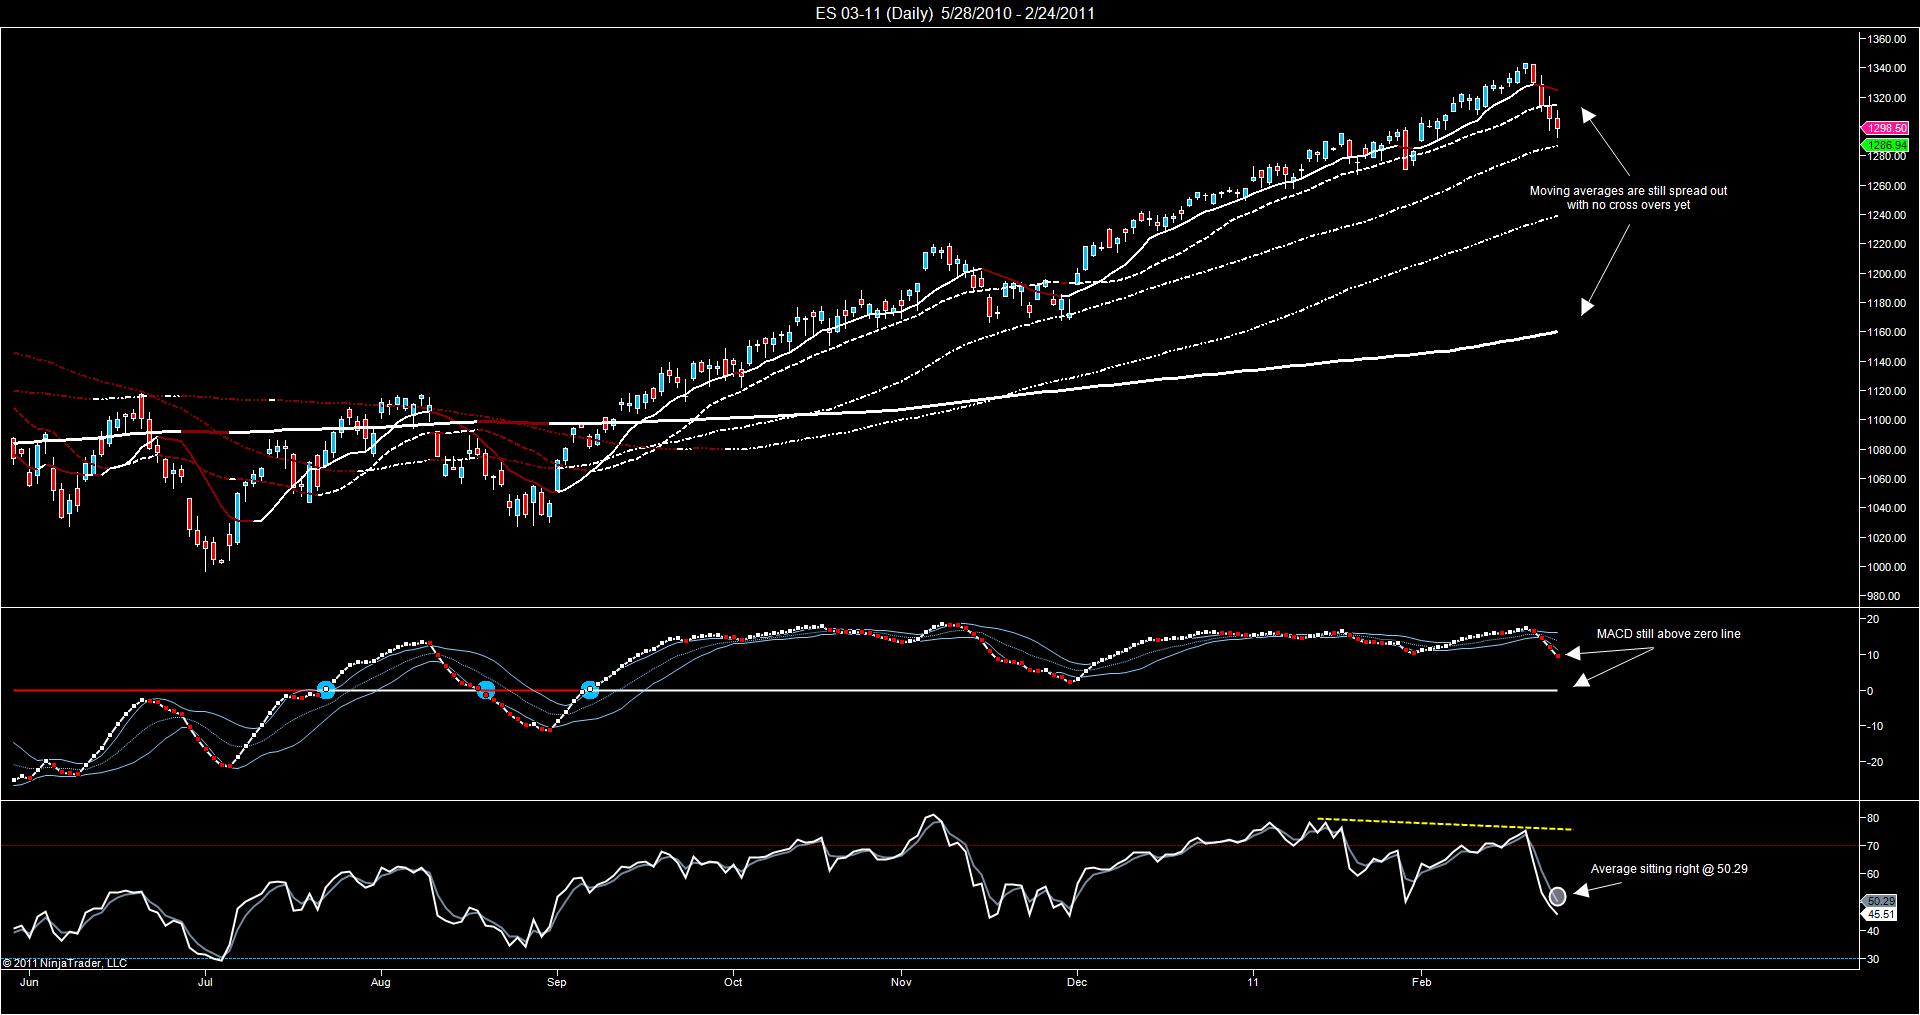Click the 1340.00 price axis label

1887,69
